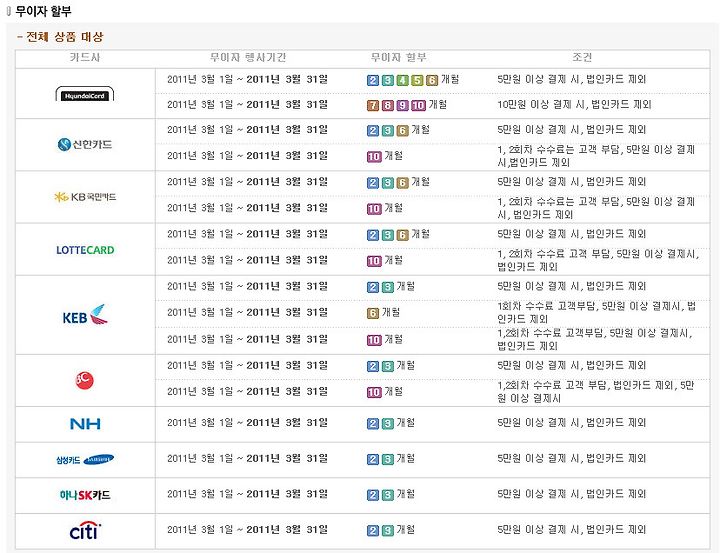
Task: Click the 카드사 column header
Action: click(85, 58)
